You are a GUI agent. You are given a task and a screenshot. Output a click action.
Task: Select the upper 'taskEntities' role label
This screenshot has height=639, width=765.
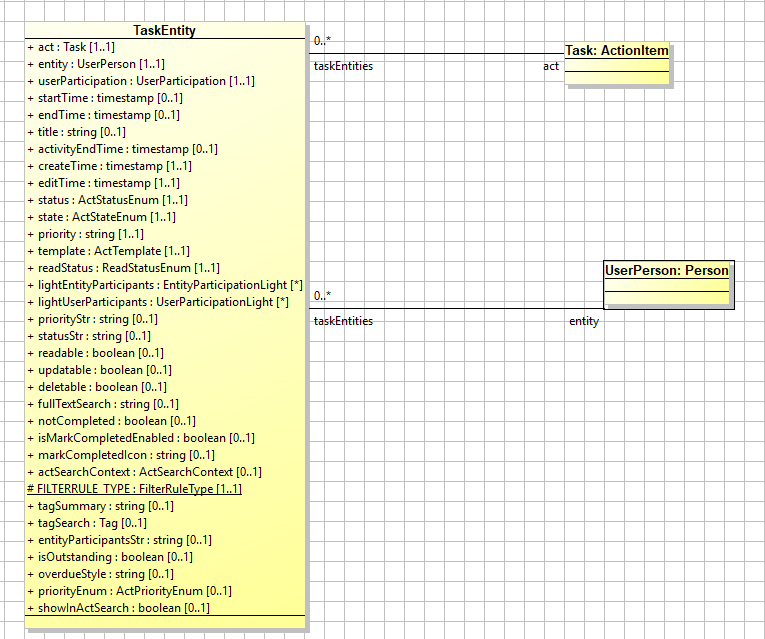pyautogui.click(x=343, y=67)
